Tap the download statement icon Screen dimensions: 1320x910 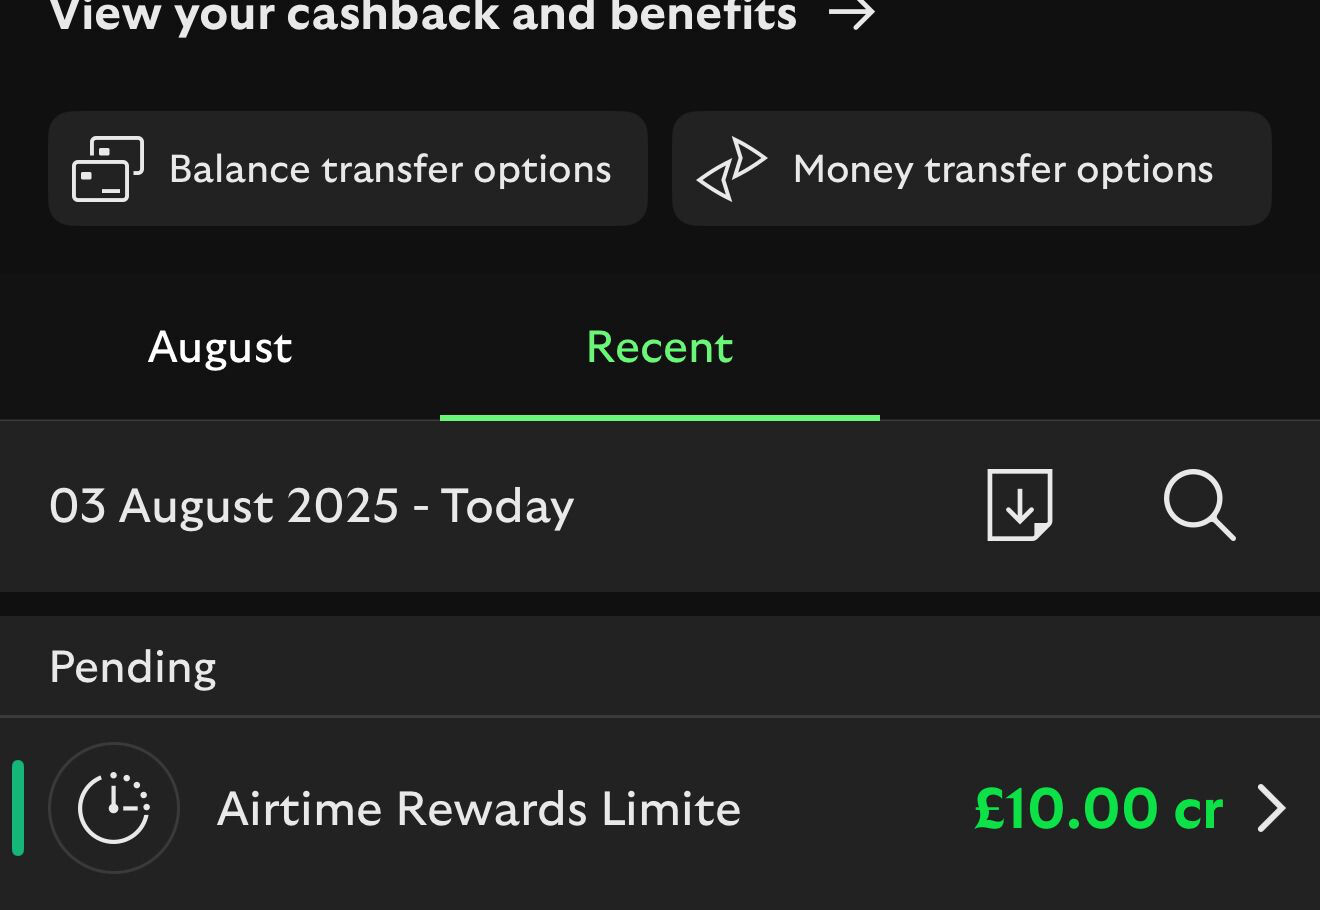pos(1019,505)
